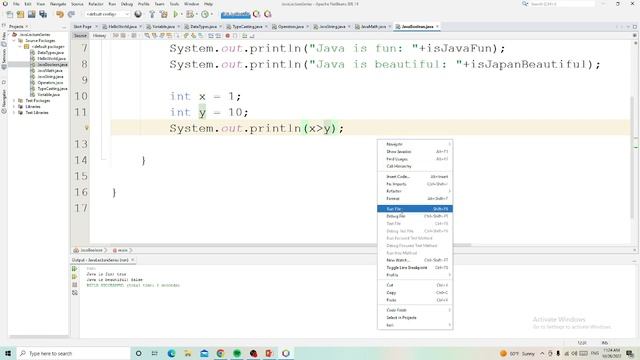The height and width of the screenshot is (360, 640).
Task: Click the green Run Project arrow
Action: [176, 14]
